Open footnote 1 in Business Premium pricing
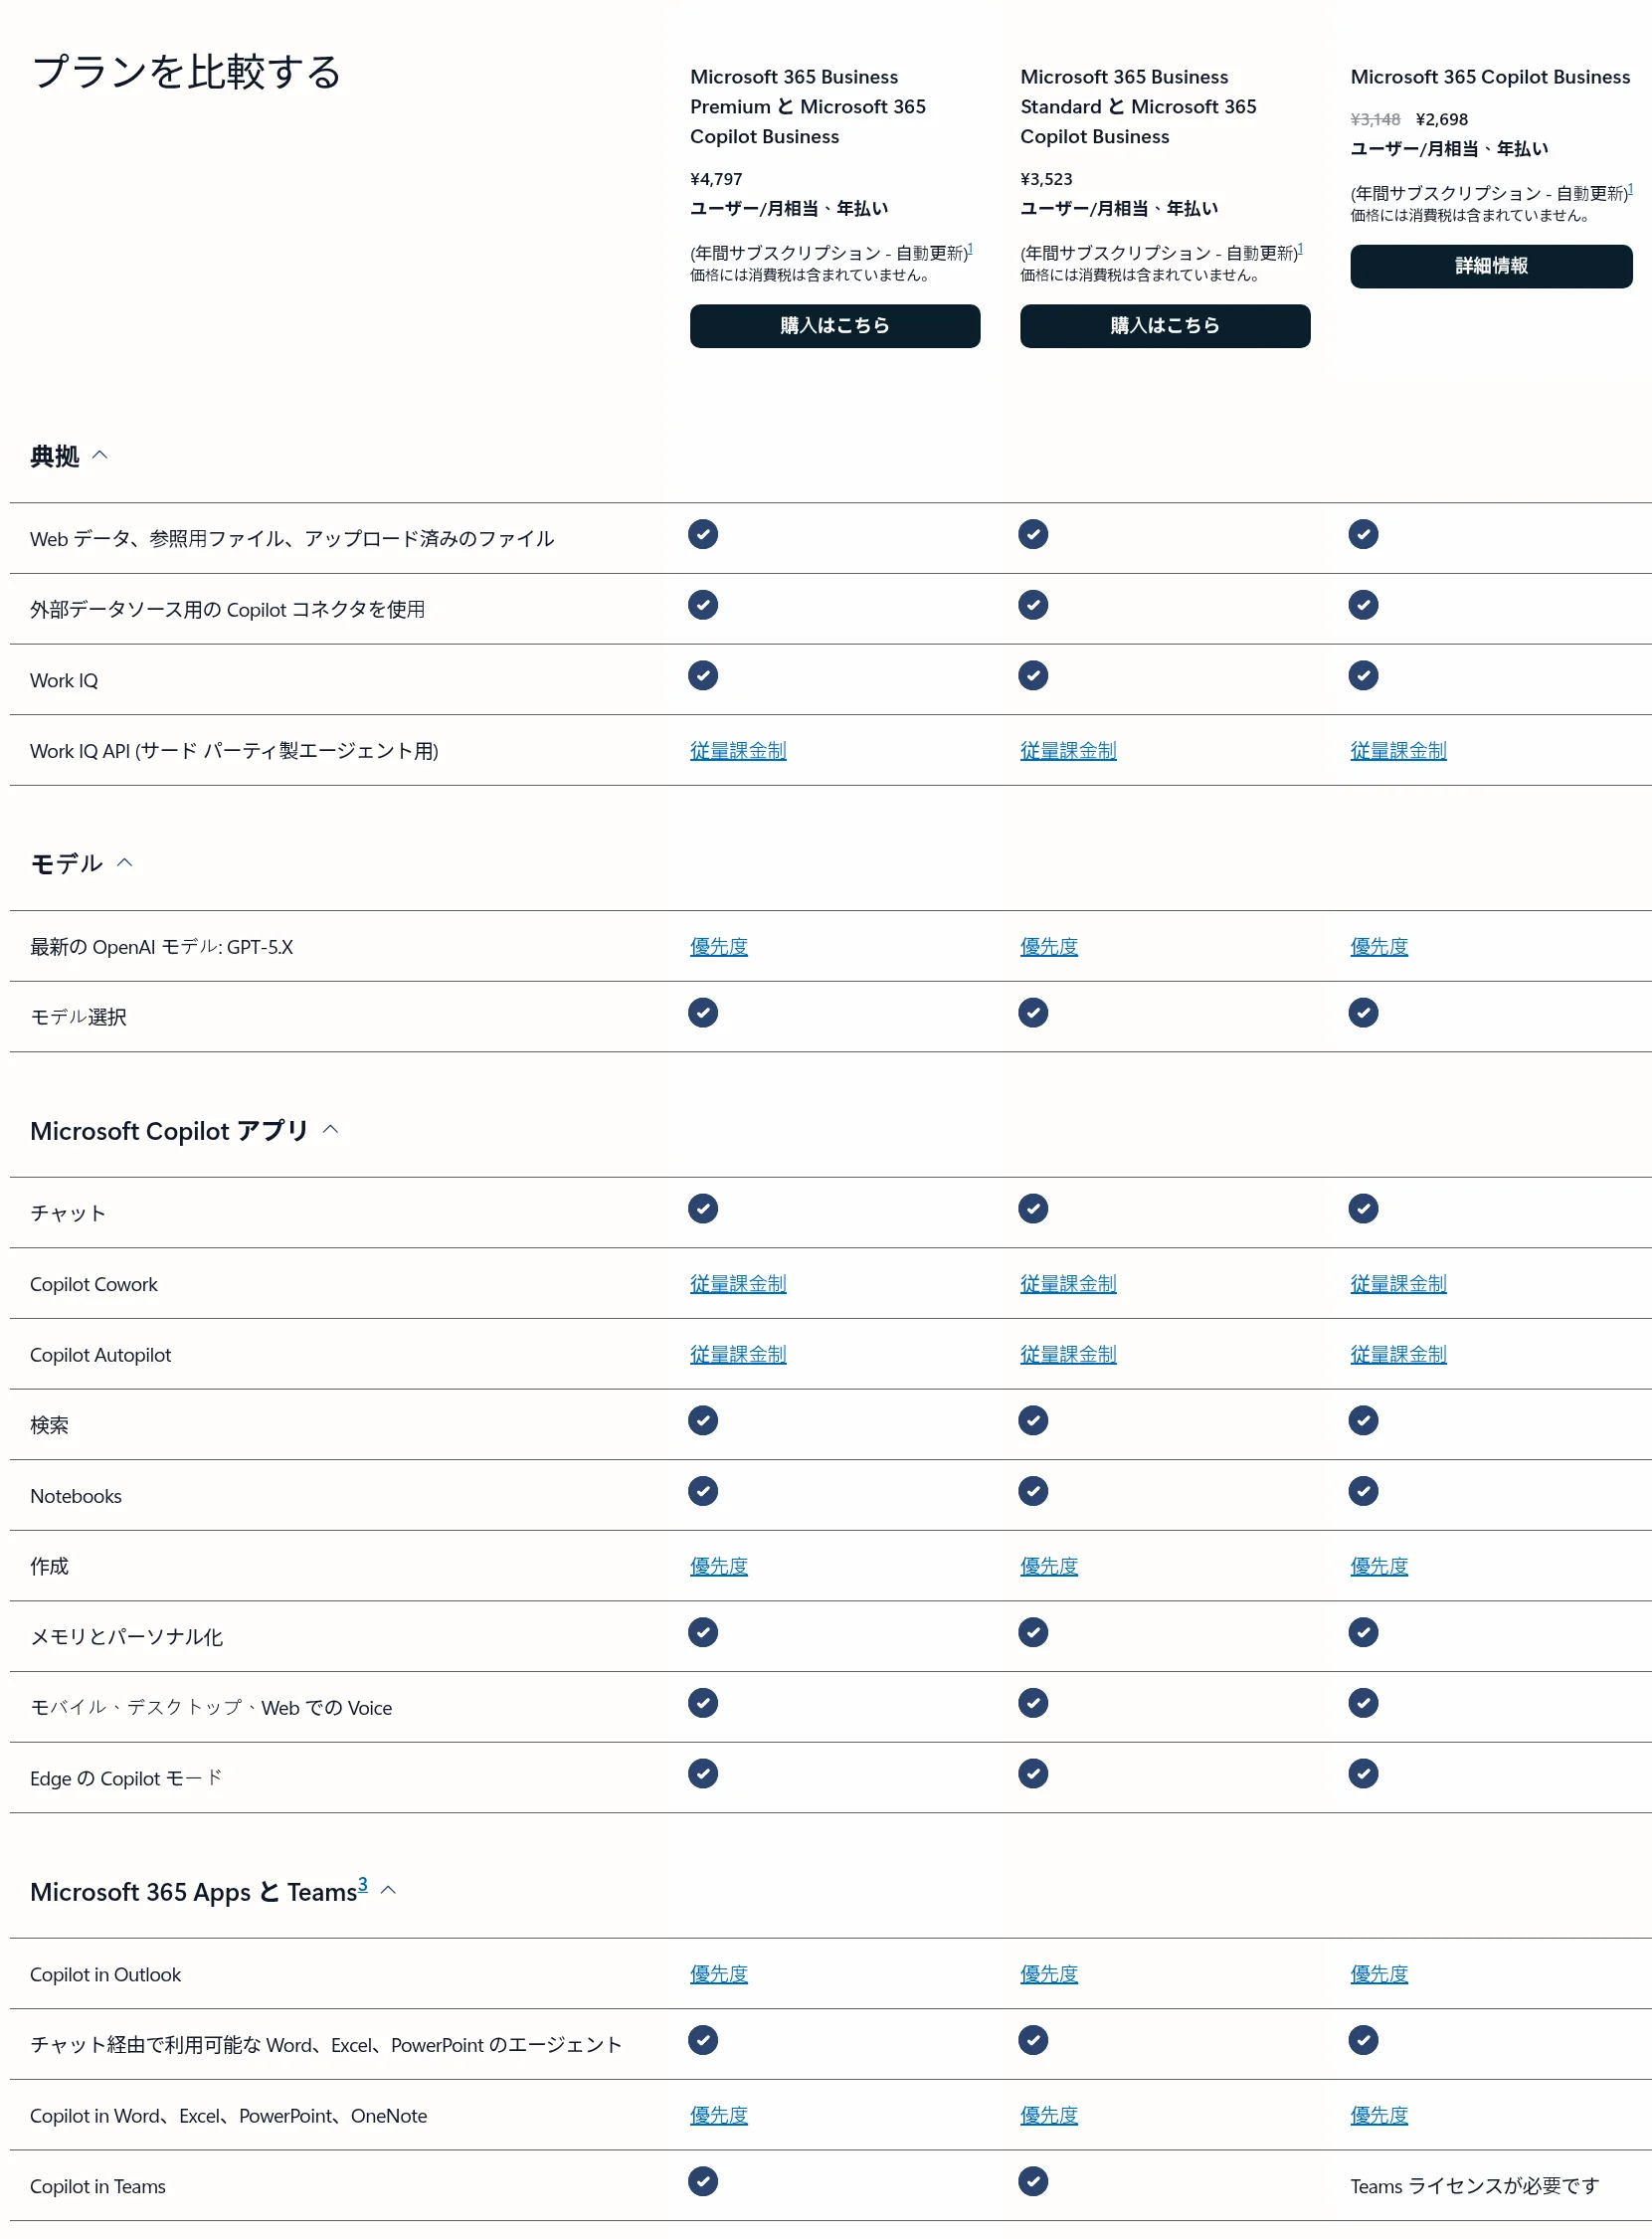Viewport: 1652px width, 2239px height. tap(970, 248)
